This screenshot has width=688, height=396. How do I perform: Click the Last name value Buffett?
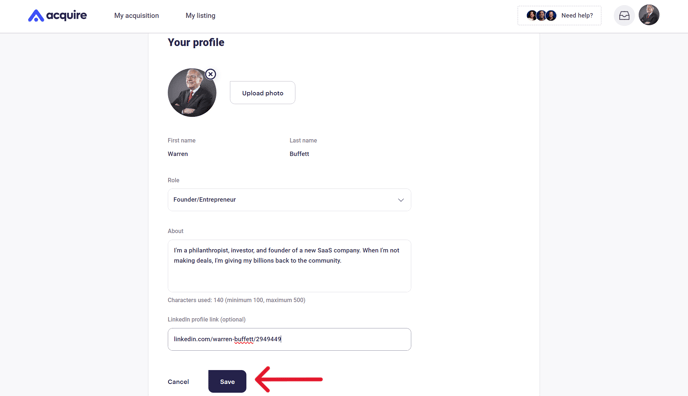tap(299, 154)
